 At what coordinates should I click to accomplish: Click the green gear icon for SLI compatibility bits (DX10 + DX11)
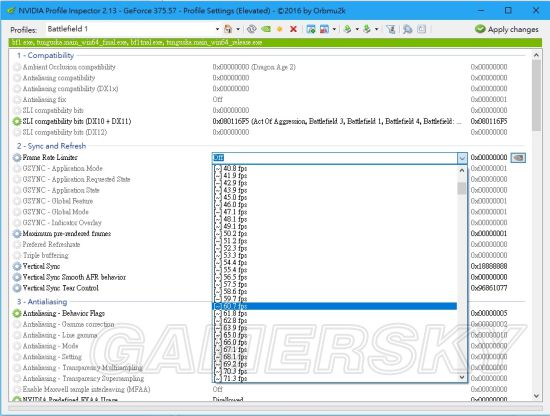[x=17, y=121]
